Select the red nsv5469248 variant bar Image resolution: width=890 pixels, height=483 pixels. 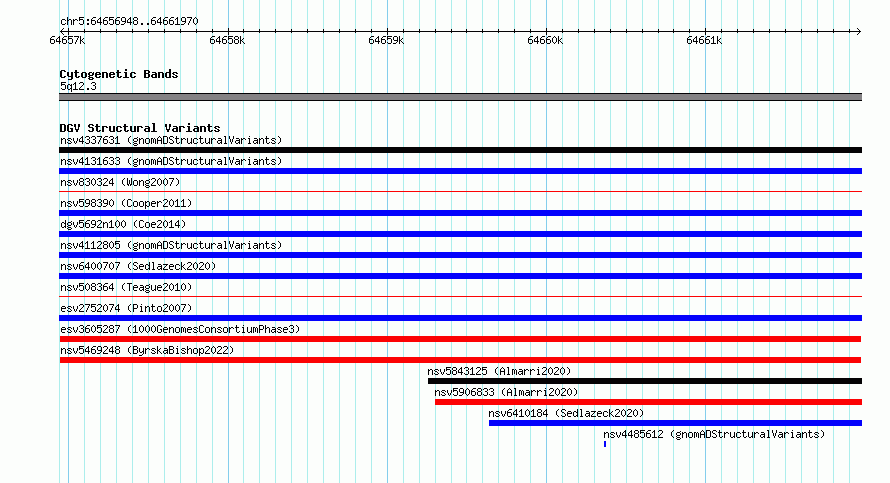[460, 360]
